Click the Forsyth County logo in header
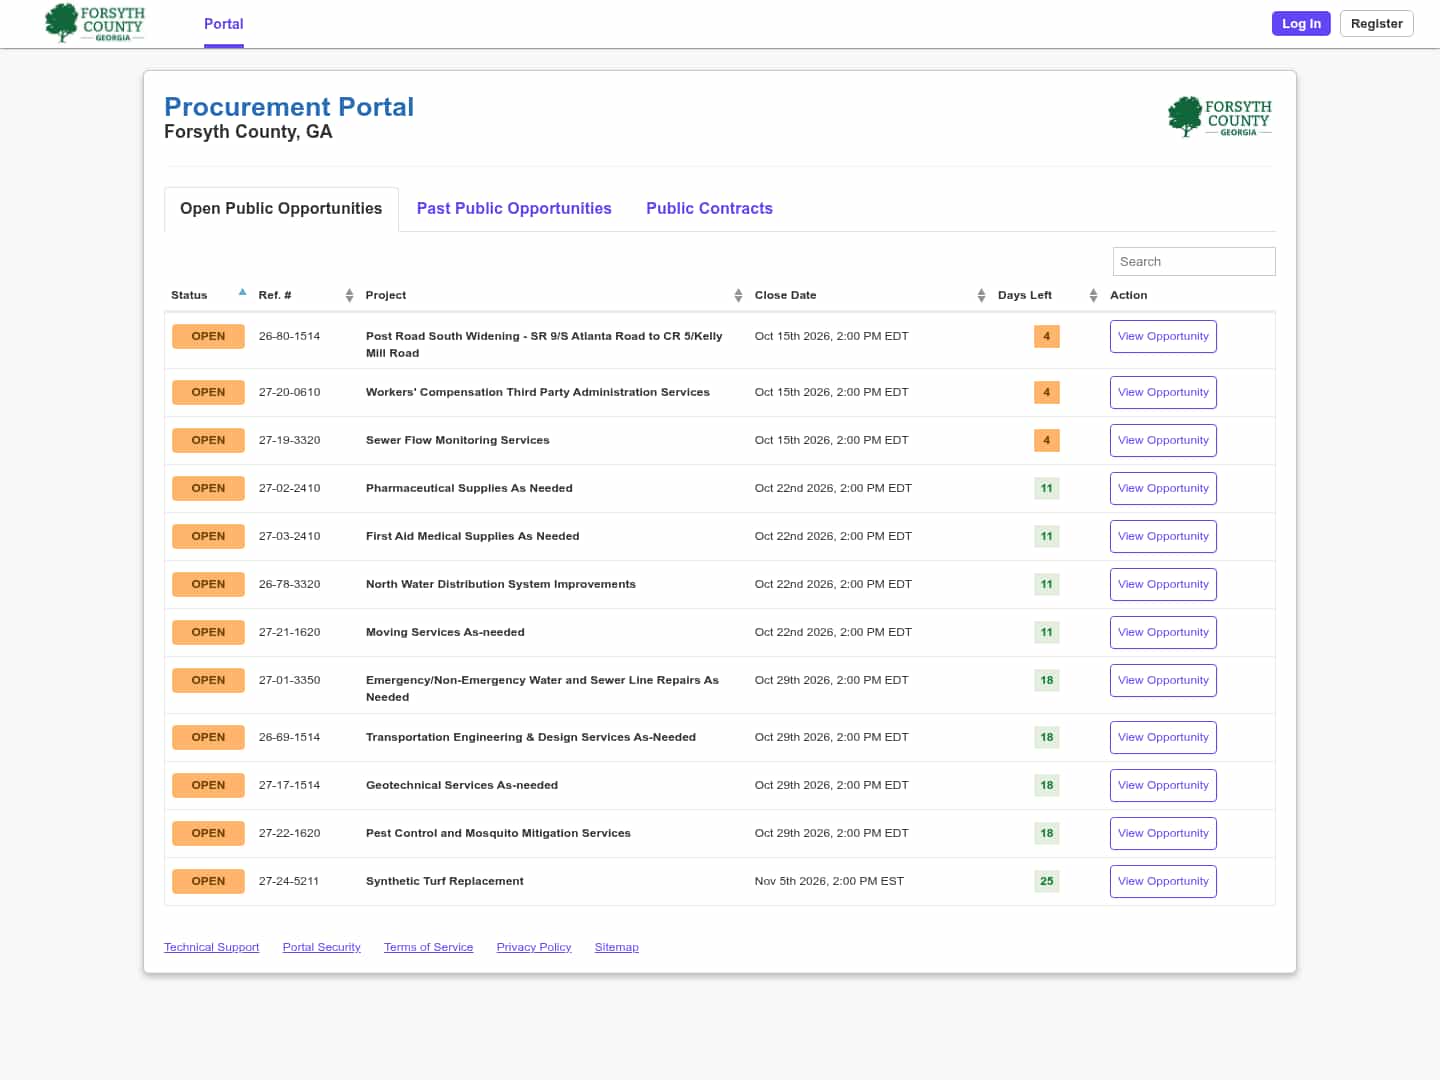This screenshot has width=1440, height=1080. tap(95, 23)
